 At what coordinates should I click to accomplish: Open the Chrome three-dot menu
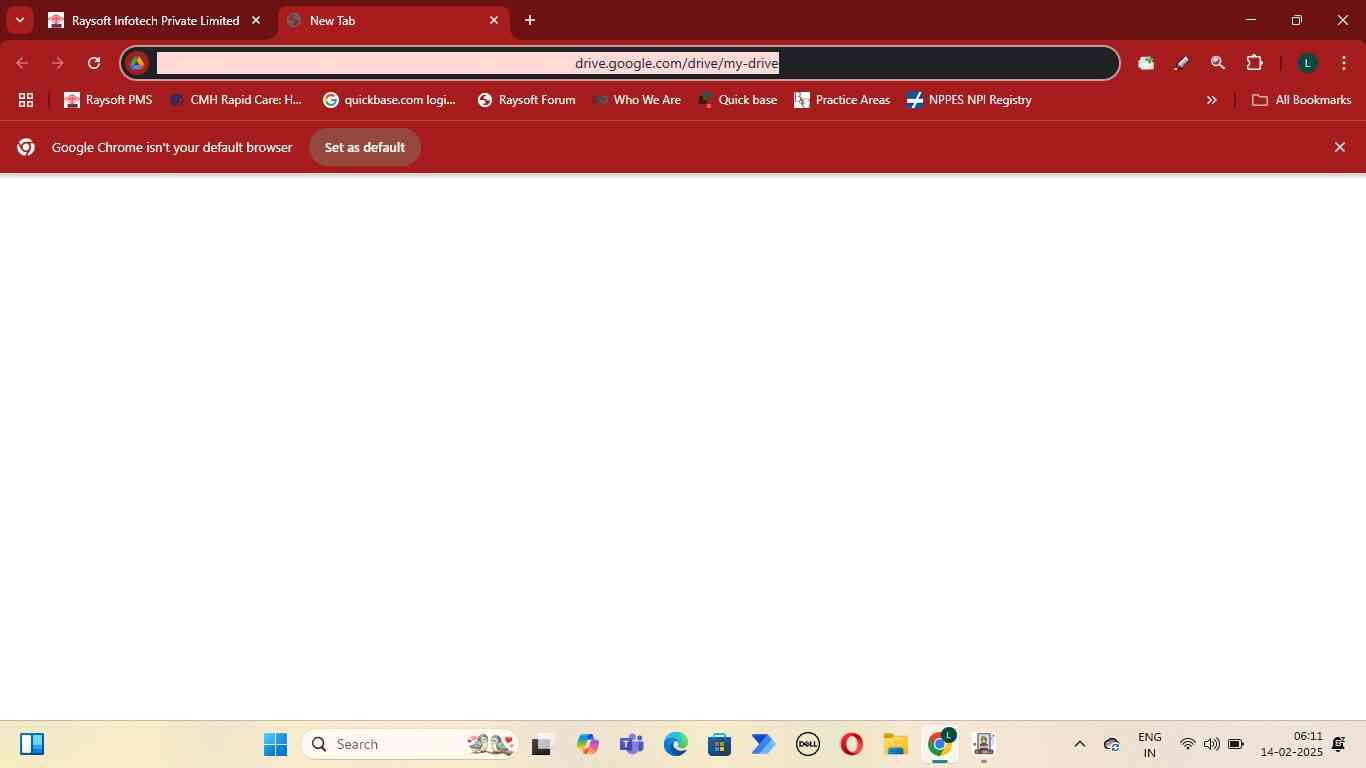click(x=1343, y=63)
